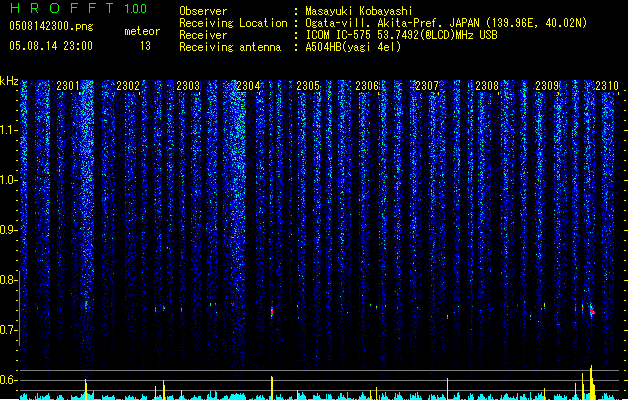Click the 2303 time marker
Image resolution: width=629 pixels, height=400 pixels.
tap(188, 86)
